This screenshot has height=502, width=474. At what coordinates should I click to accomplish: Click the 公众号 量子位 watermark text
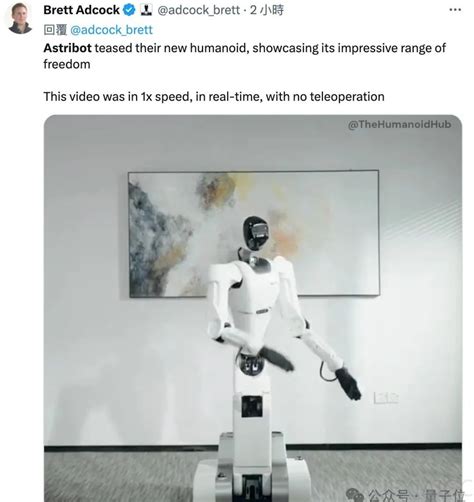coord(416,495)
